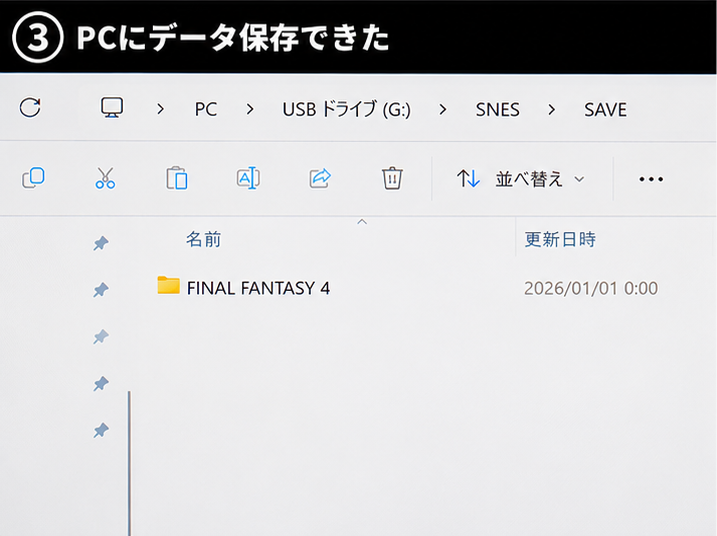Click the Share icon
The height and width of the screenshot is (536, 717).
(320, 178)
